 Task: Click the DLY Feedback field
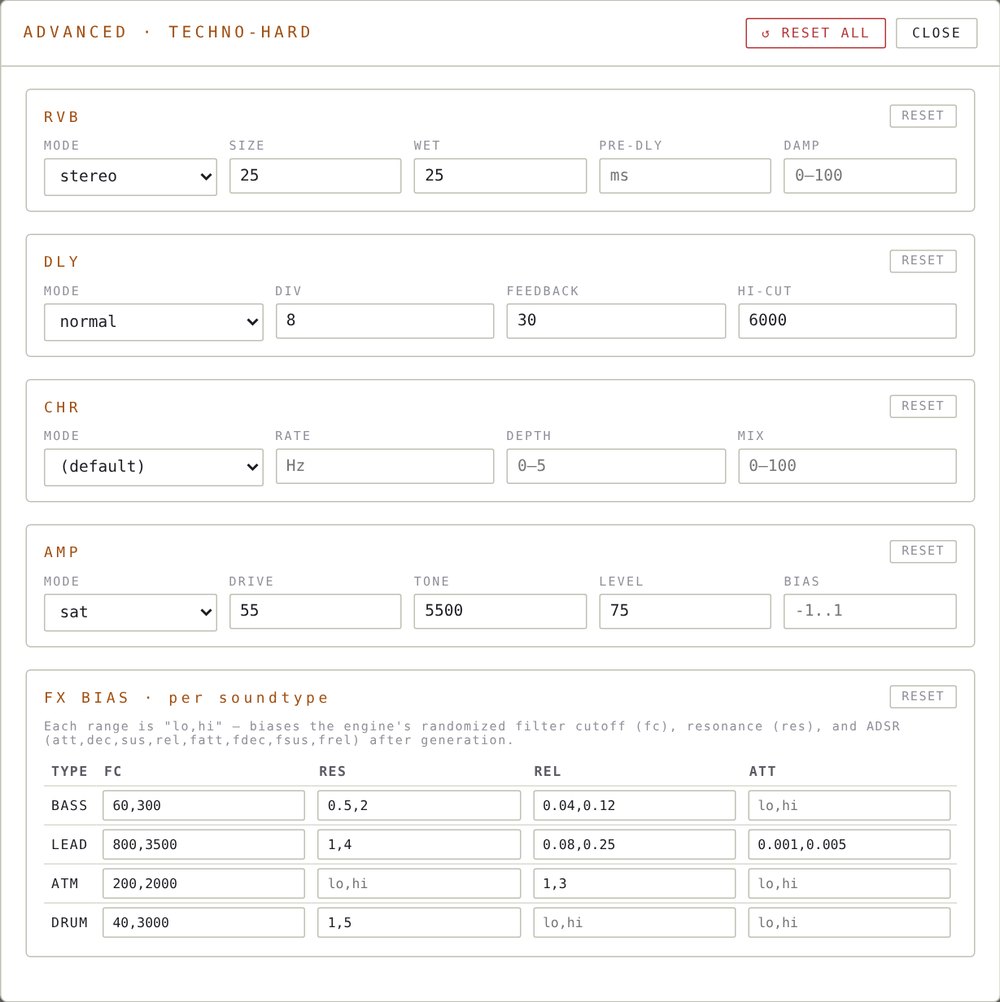click(x=616, y=321)
